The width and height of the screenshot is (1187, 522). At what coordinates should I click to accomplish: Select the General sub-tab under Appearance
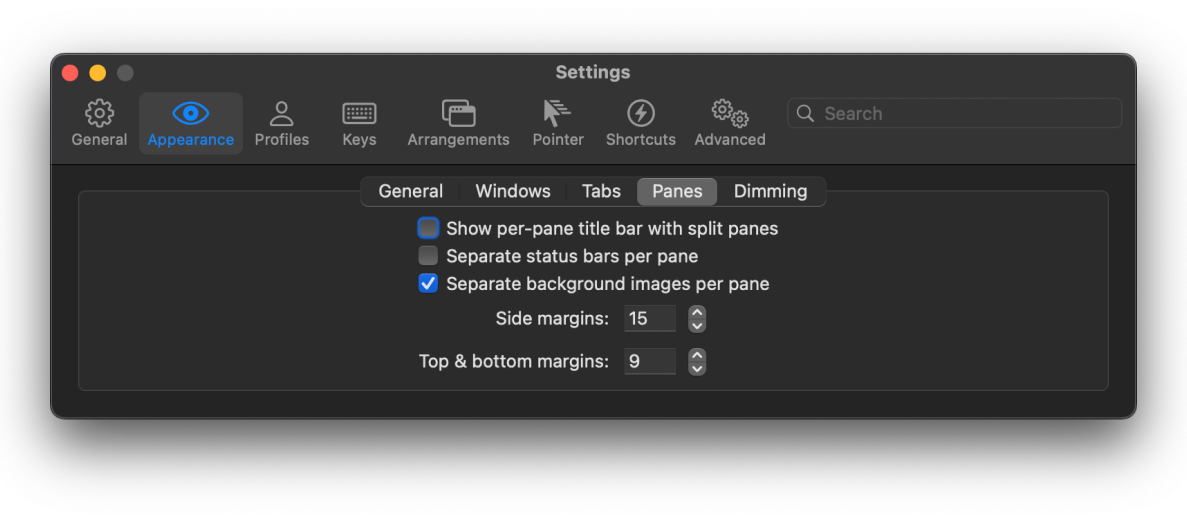coord(410,191)
